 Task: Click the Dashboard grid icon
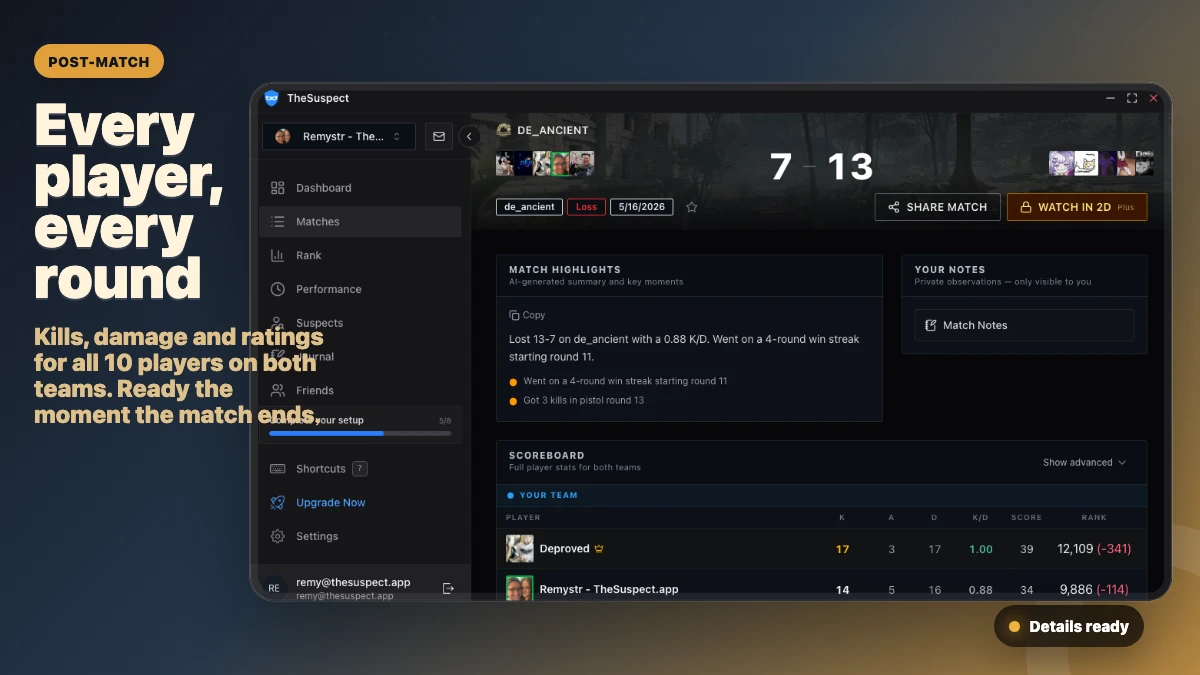(278, 188)
